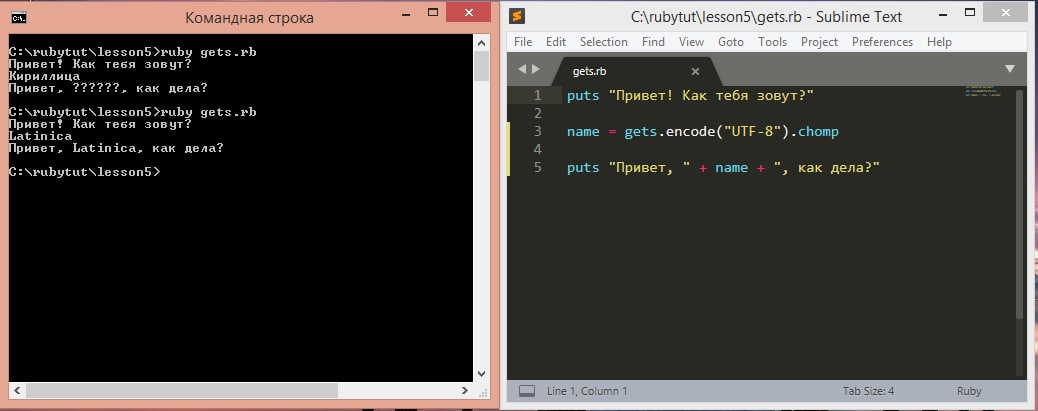Toggle the side bar icon in Sublime status bar
Image resolution: width=1038 pixels, height=411 pixels.
point(526,391)
